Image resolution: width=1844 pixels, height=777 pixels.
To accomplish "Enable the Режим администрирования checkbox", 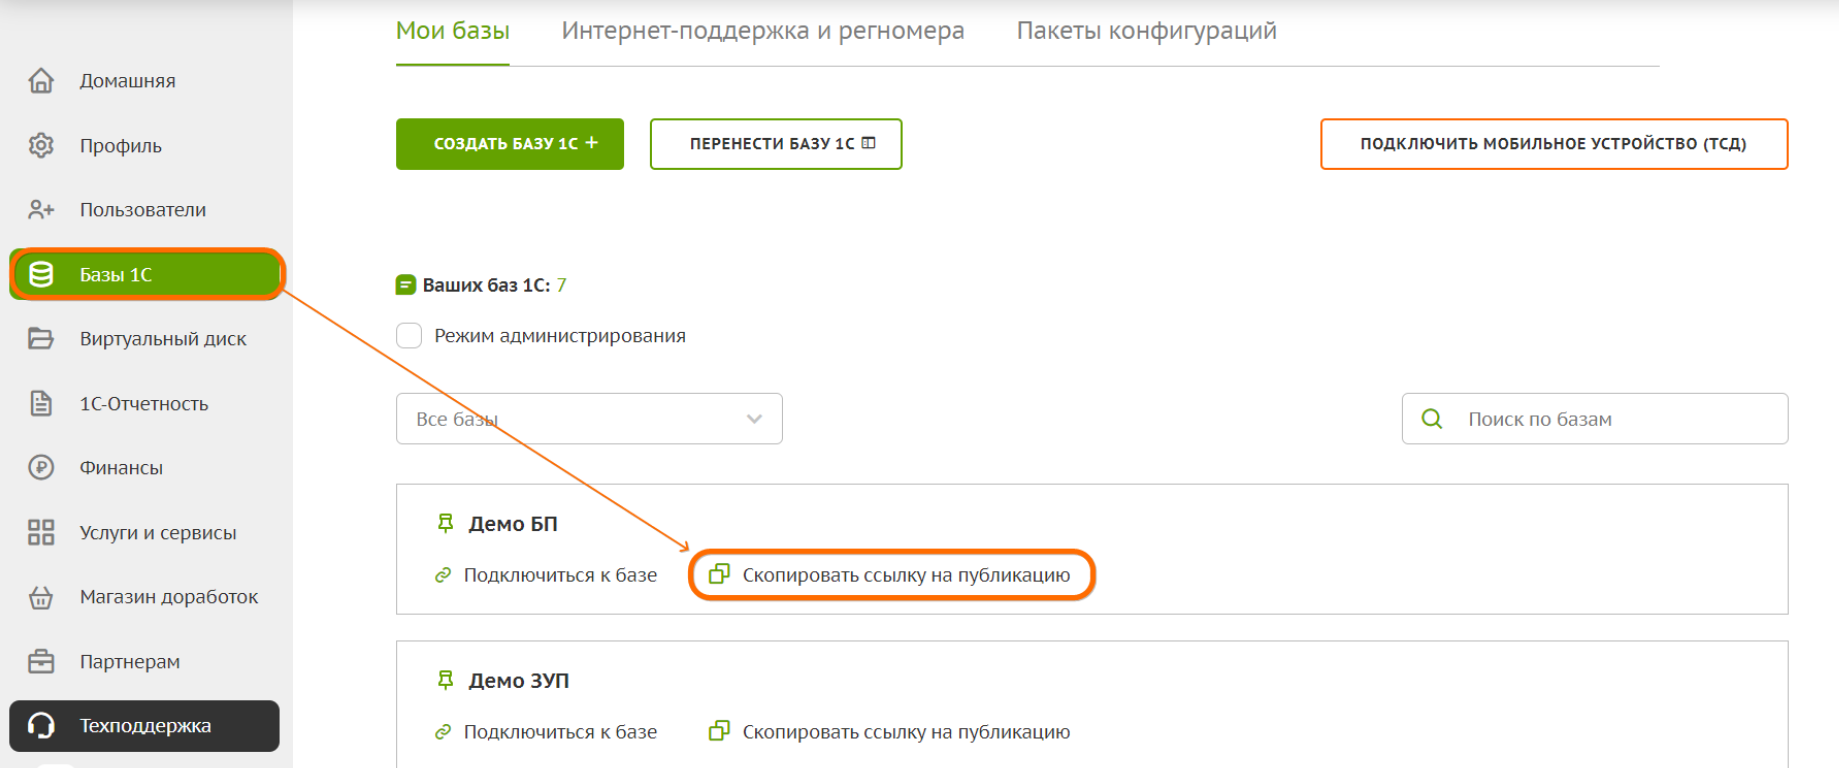I will click(x=409, y=336).
